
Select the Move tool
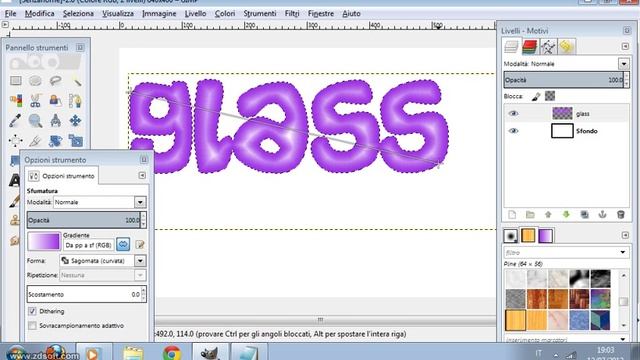point(76,120)
